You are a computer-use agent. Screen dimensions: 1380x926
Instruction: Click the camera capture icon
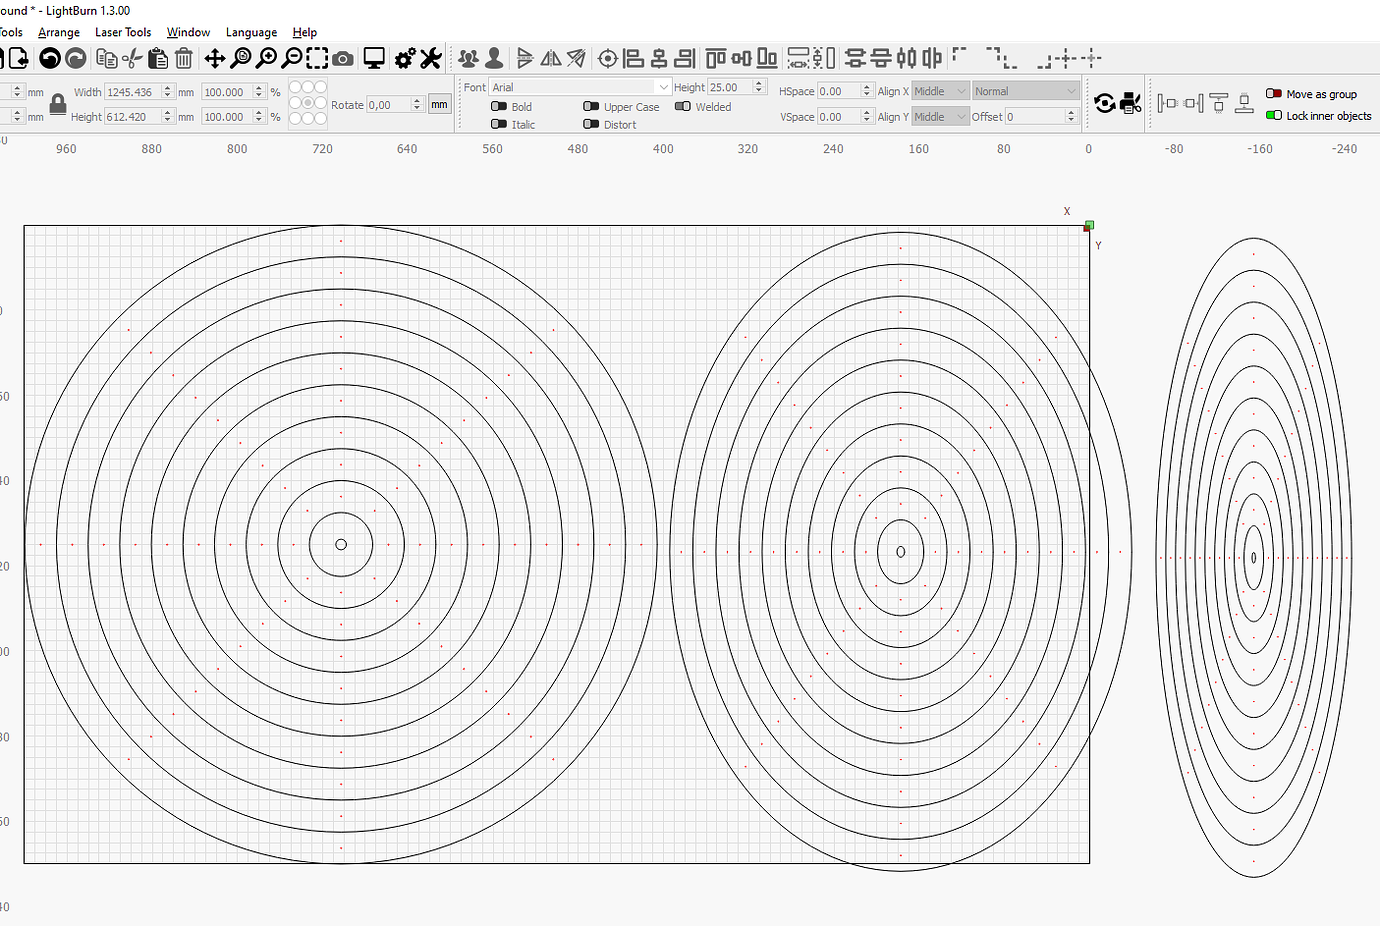pos(342,58)
